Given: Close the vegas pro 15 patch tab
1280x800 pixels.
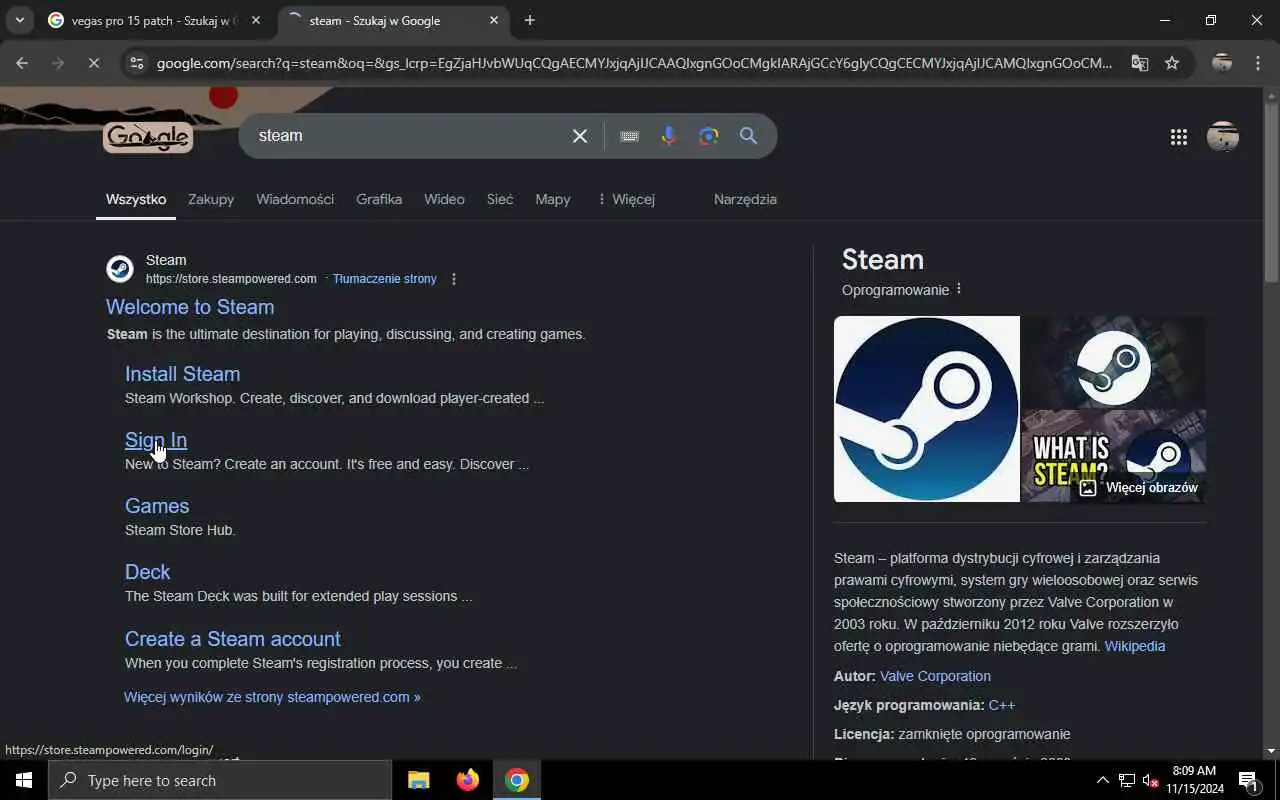Looking at the screenshot, I should click(256, 20).
